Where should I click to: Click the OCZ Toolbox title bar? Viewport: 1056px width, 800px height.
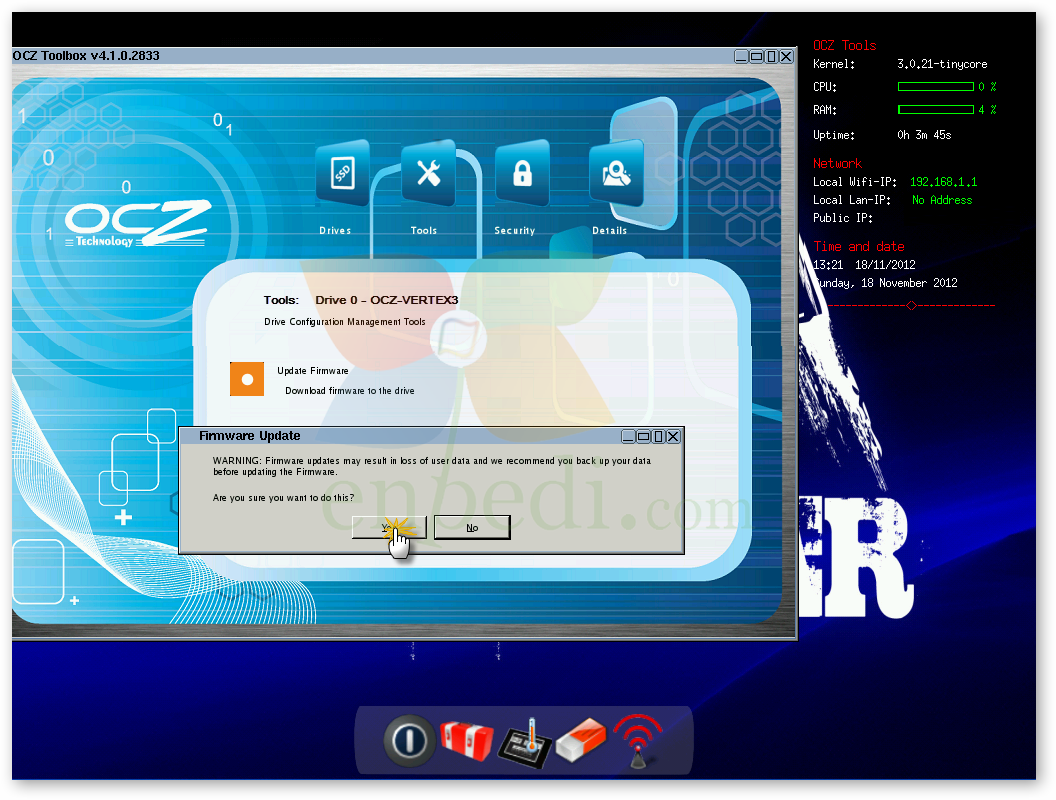tap(300, 56)
